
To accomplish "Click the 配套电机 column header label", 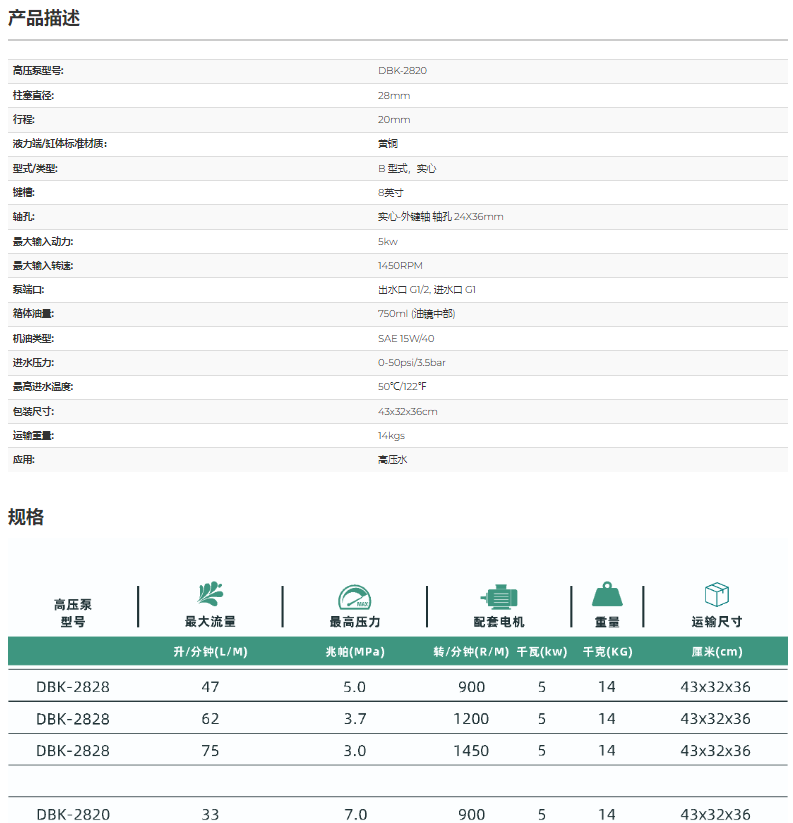I will point(499,622).
